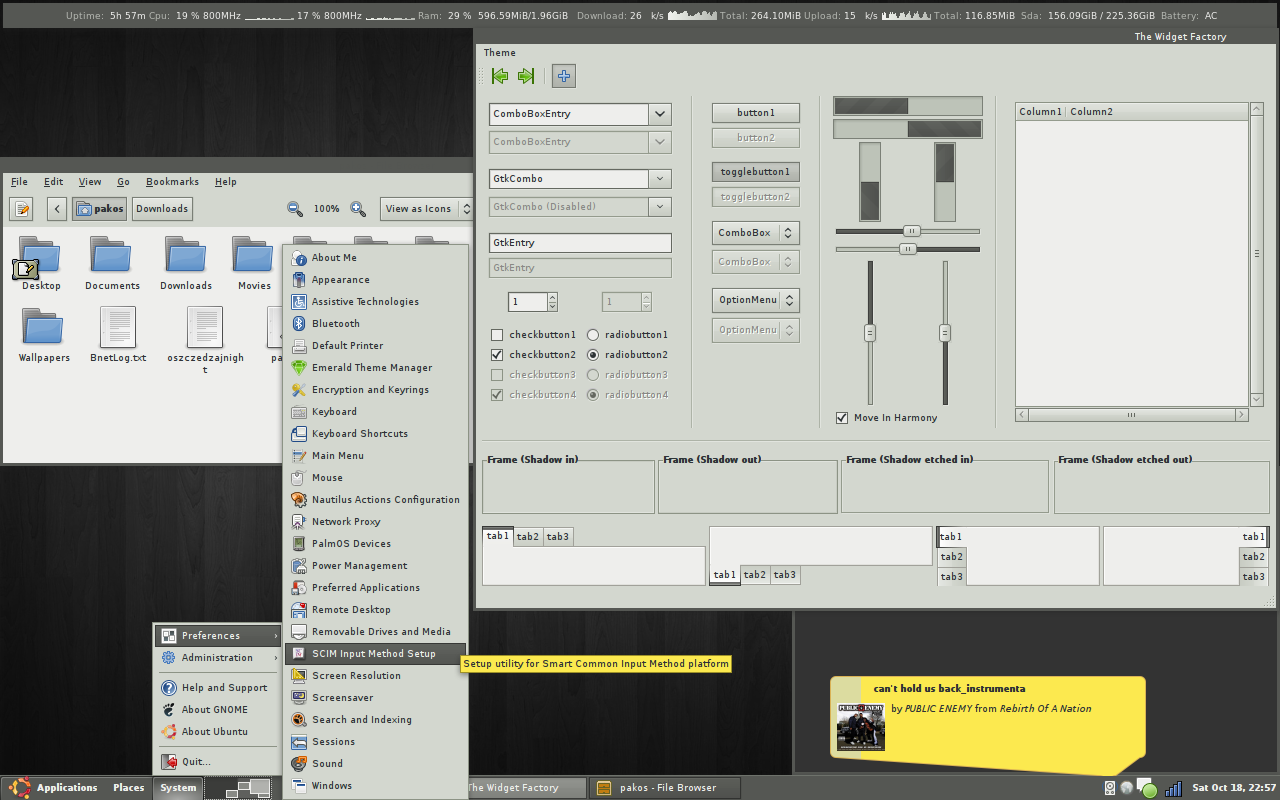Open the Places menu
This screenshot has width=1280, height=800.
click(128, 788)
